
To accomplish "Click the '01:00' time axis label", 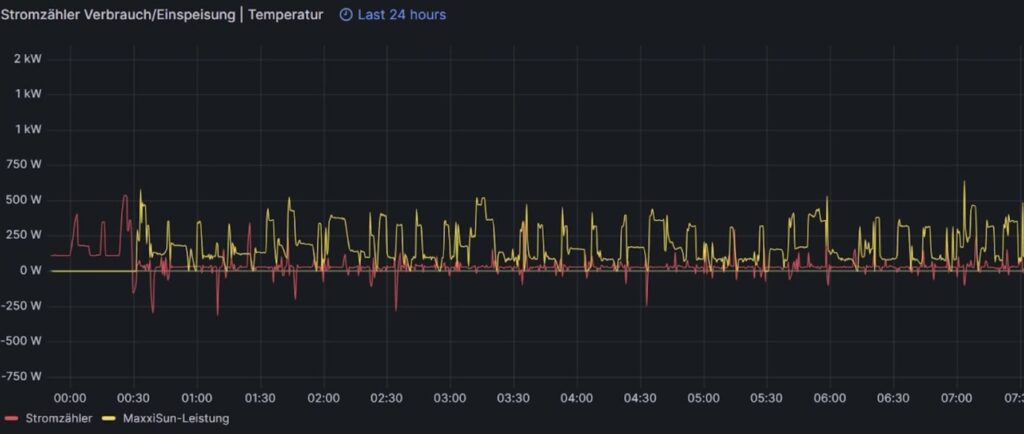I will click(x=197, y=398).
